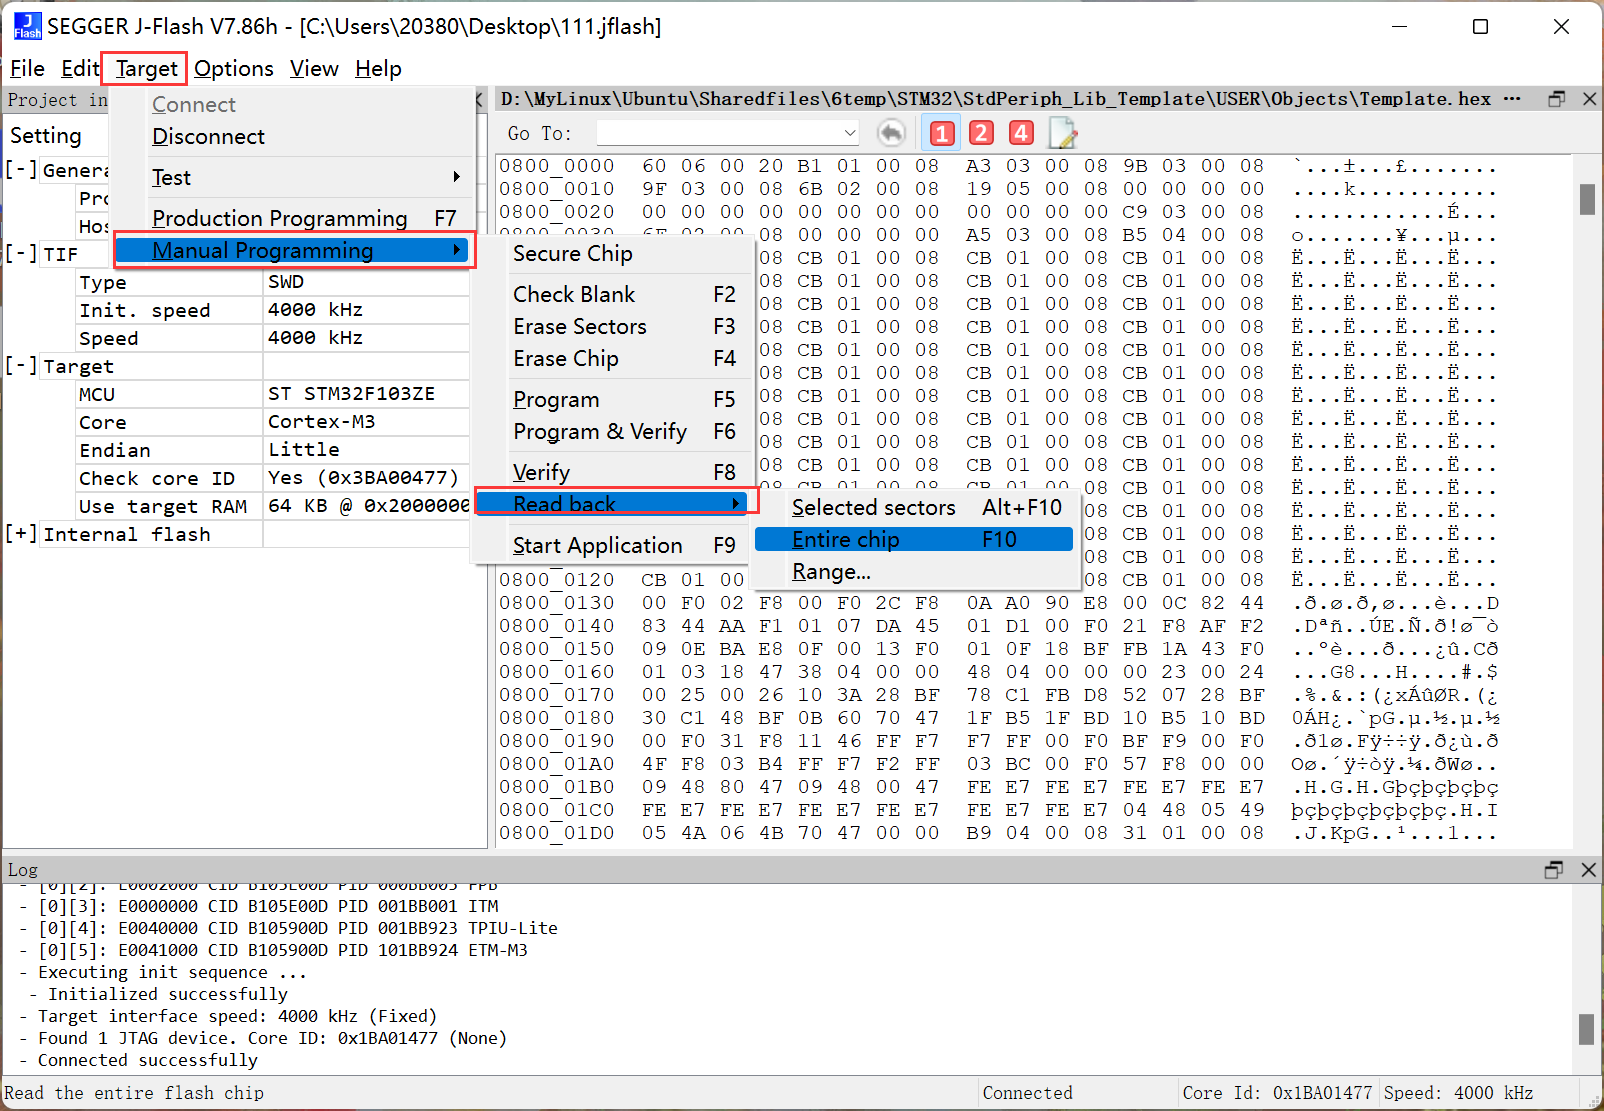Image resolution: width=1604 pixels, height=1111 pixels.
Task: Expand the Internal flash tree node
Action: [x=21, y=534]
